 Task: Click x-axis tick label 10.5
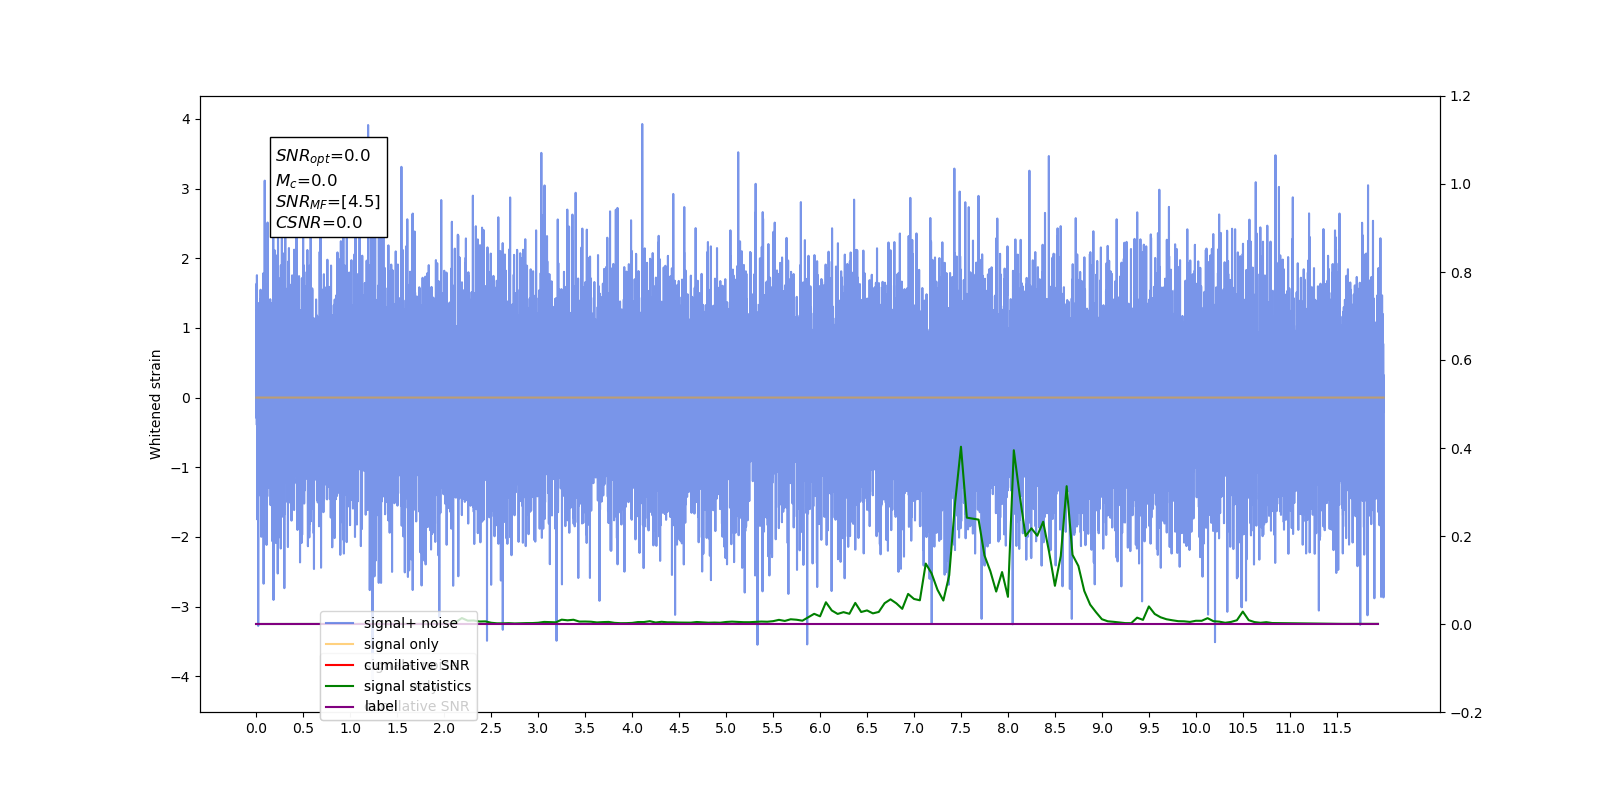pyautogui.click(x=1243, y=728)
